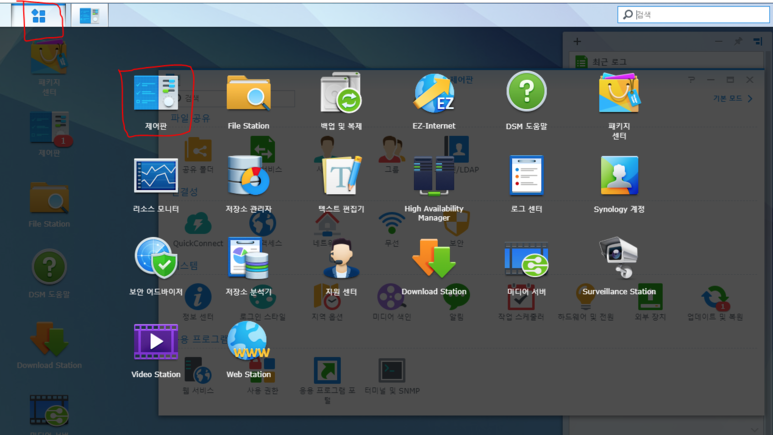Screen dimensions: 773x435
Task: Open 백업 및 복제 app
Action: [341, 102]
